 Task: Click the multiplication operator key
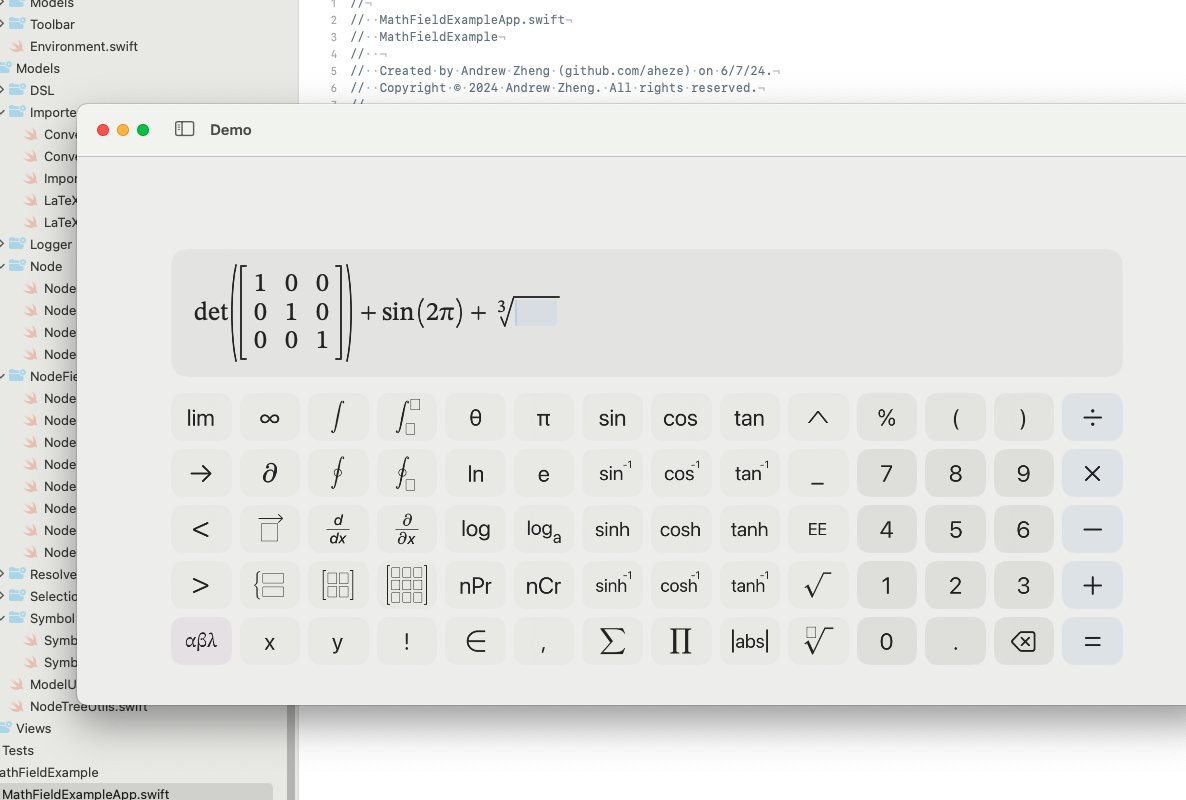coord(1092,473)
